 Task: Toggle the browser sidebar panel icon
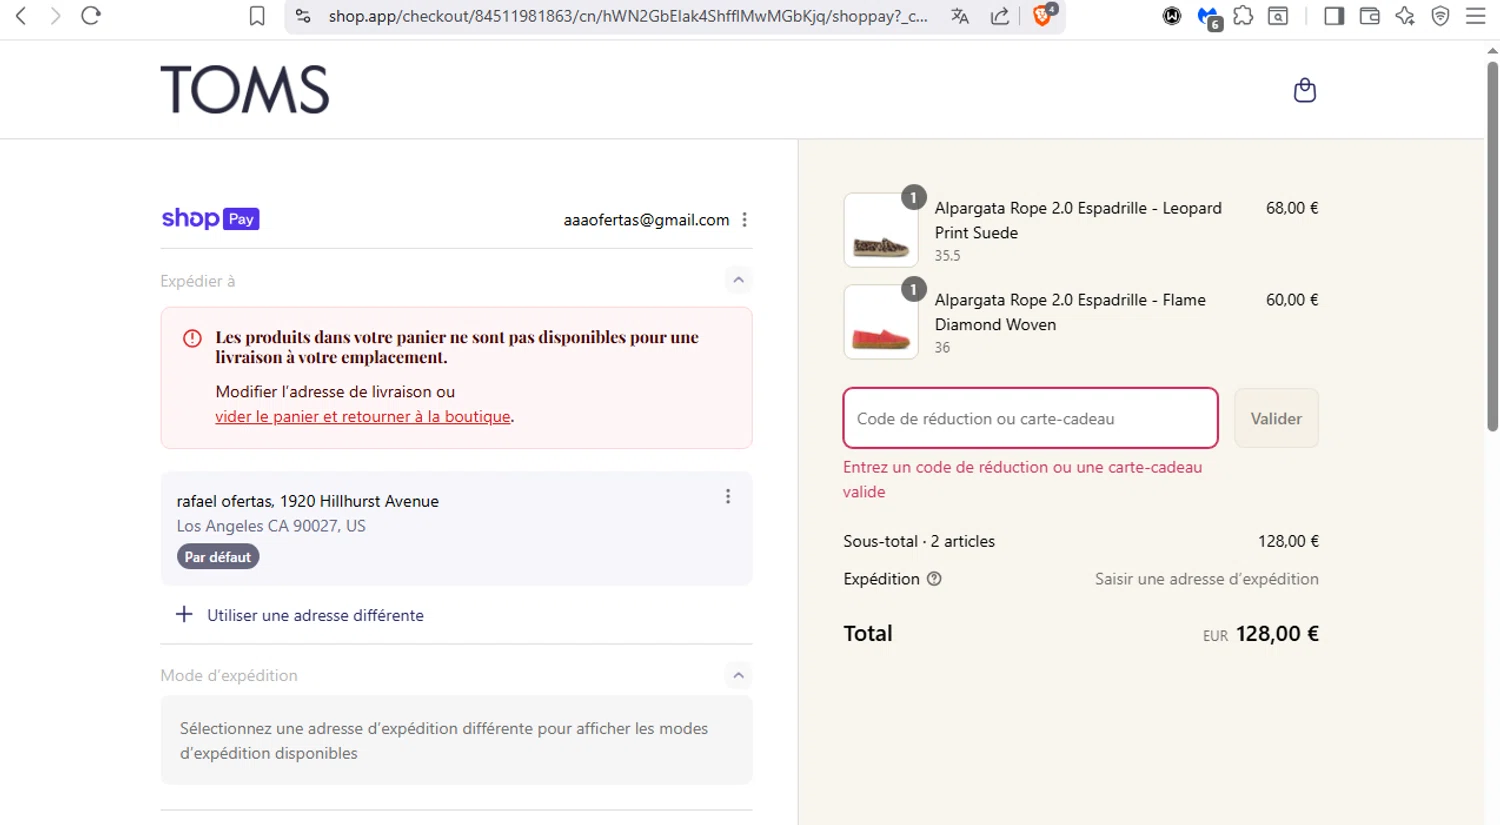coord(1334,16)
